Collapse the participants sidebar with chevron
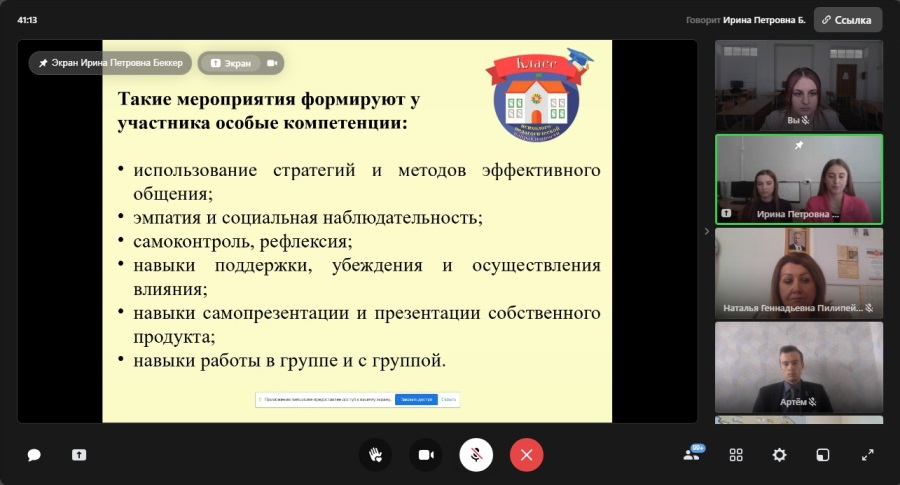900x485 pixels. click(x=706, y=231)
